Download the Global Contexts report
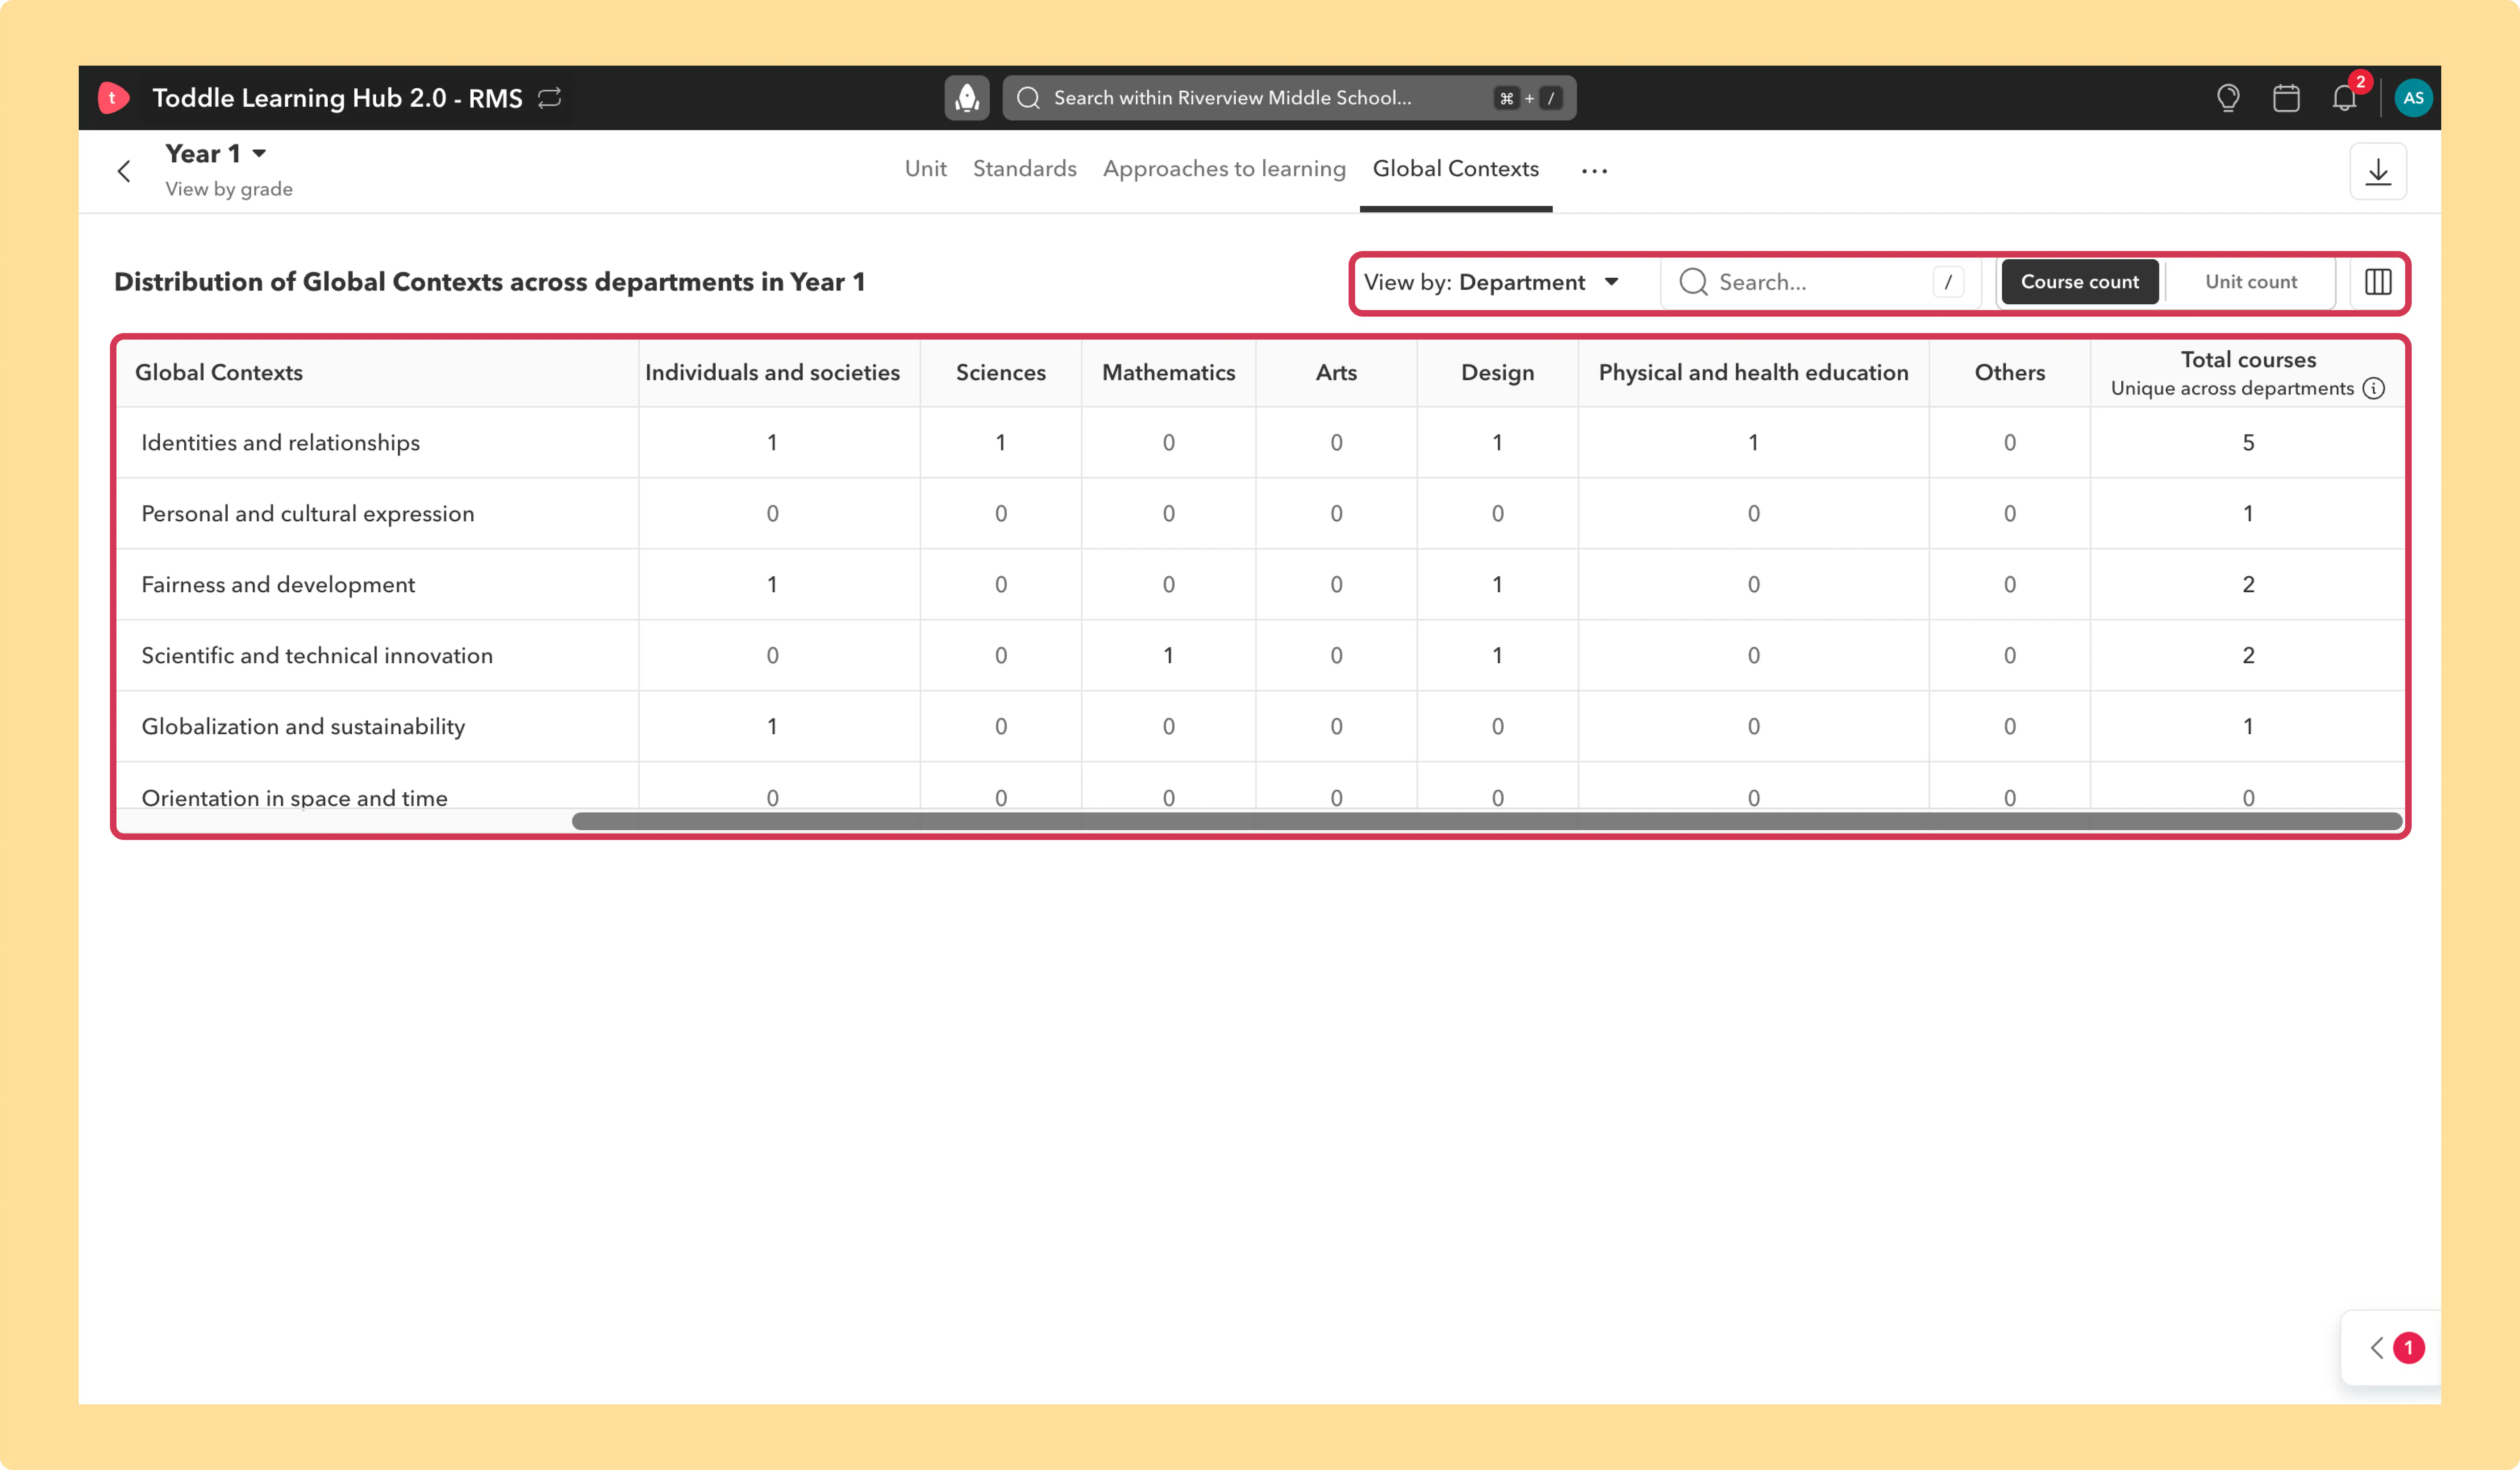Screen dimensions: 2520x1470 [x=2378, y=172]
